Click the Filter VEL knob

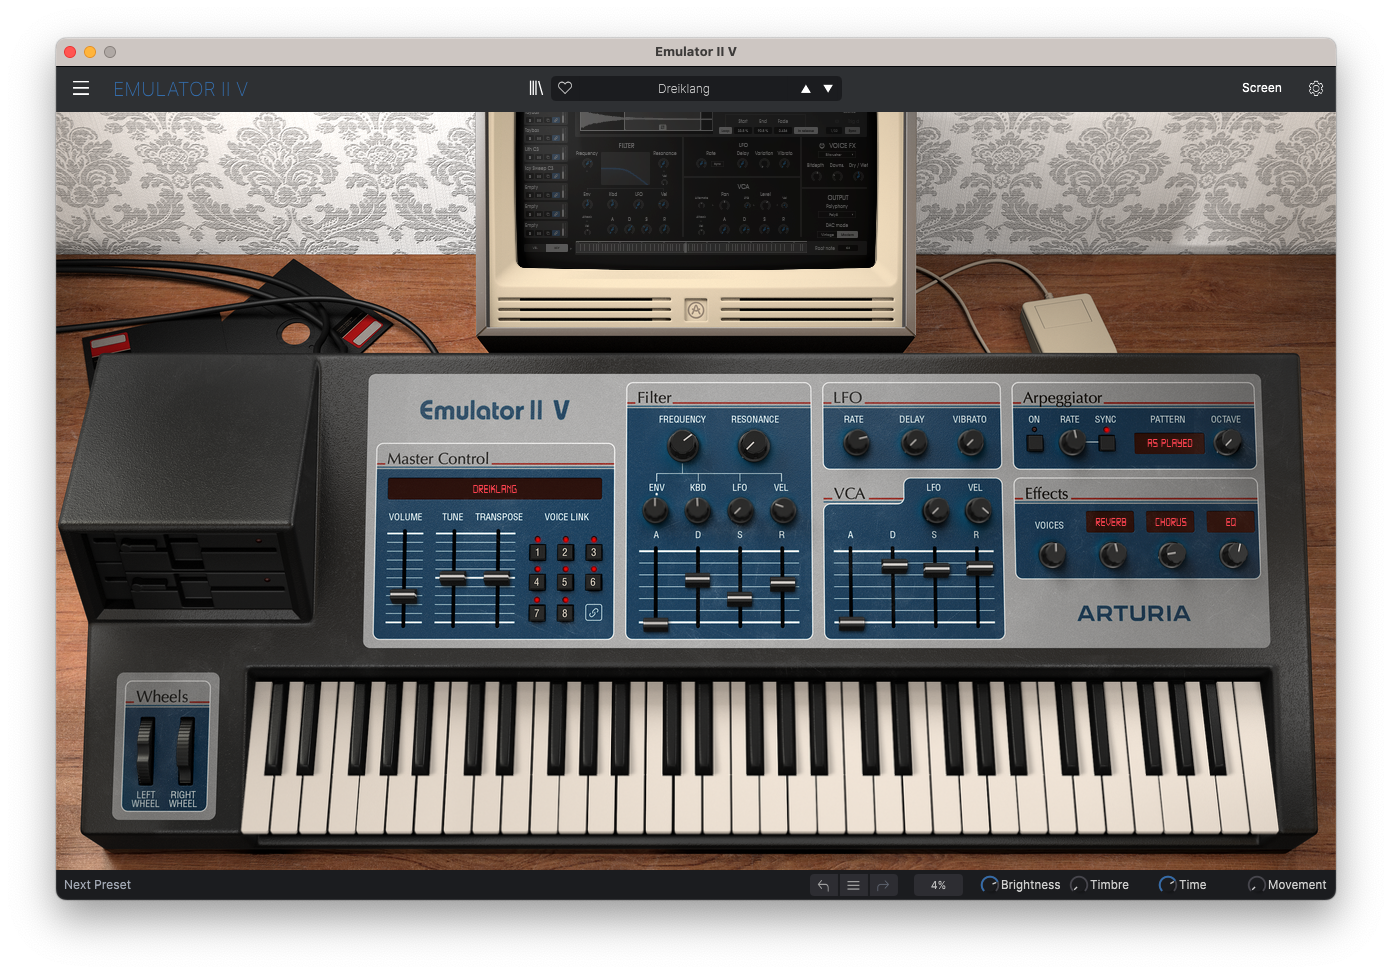(x=782, y=511)
